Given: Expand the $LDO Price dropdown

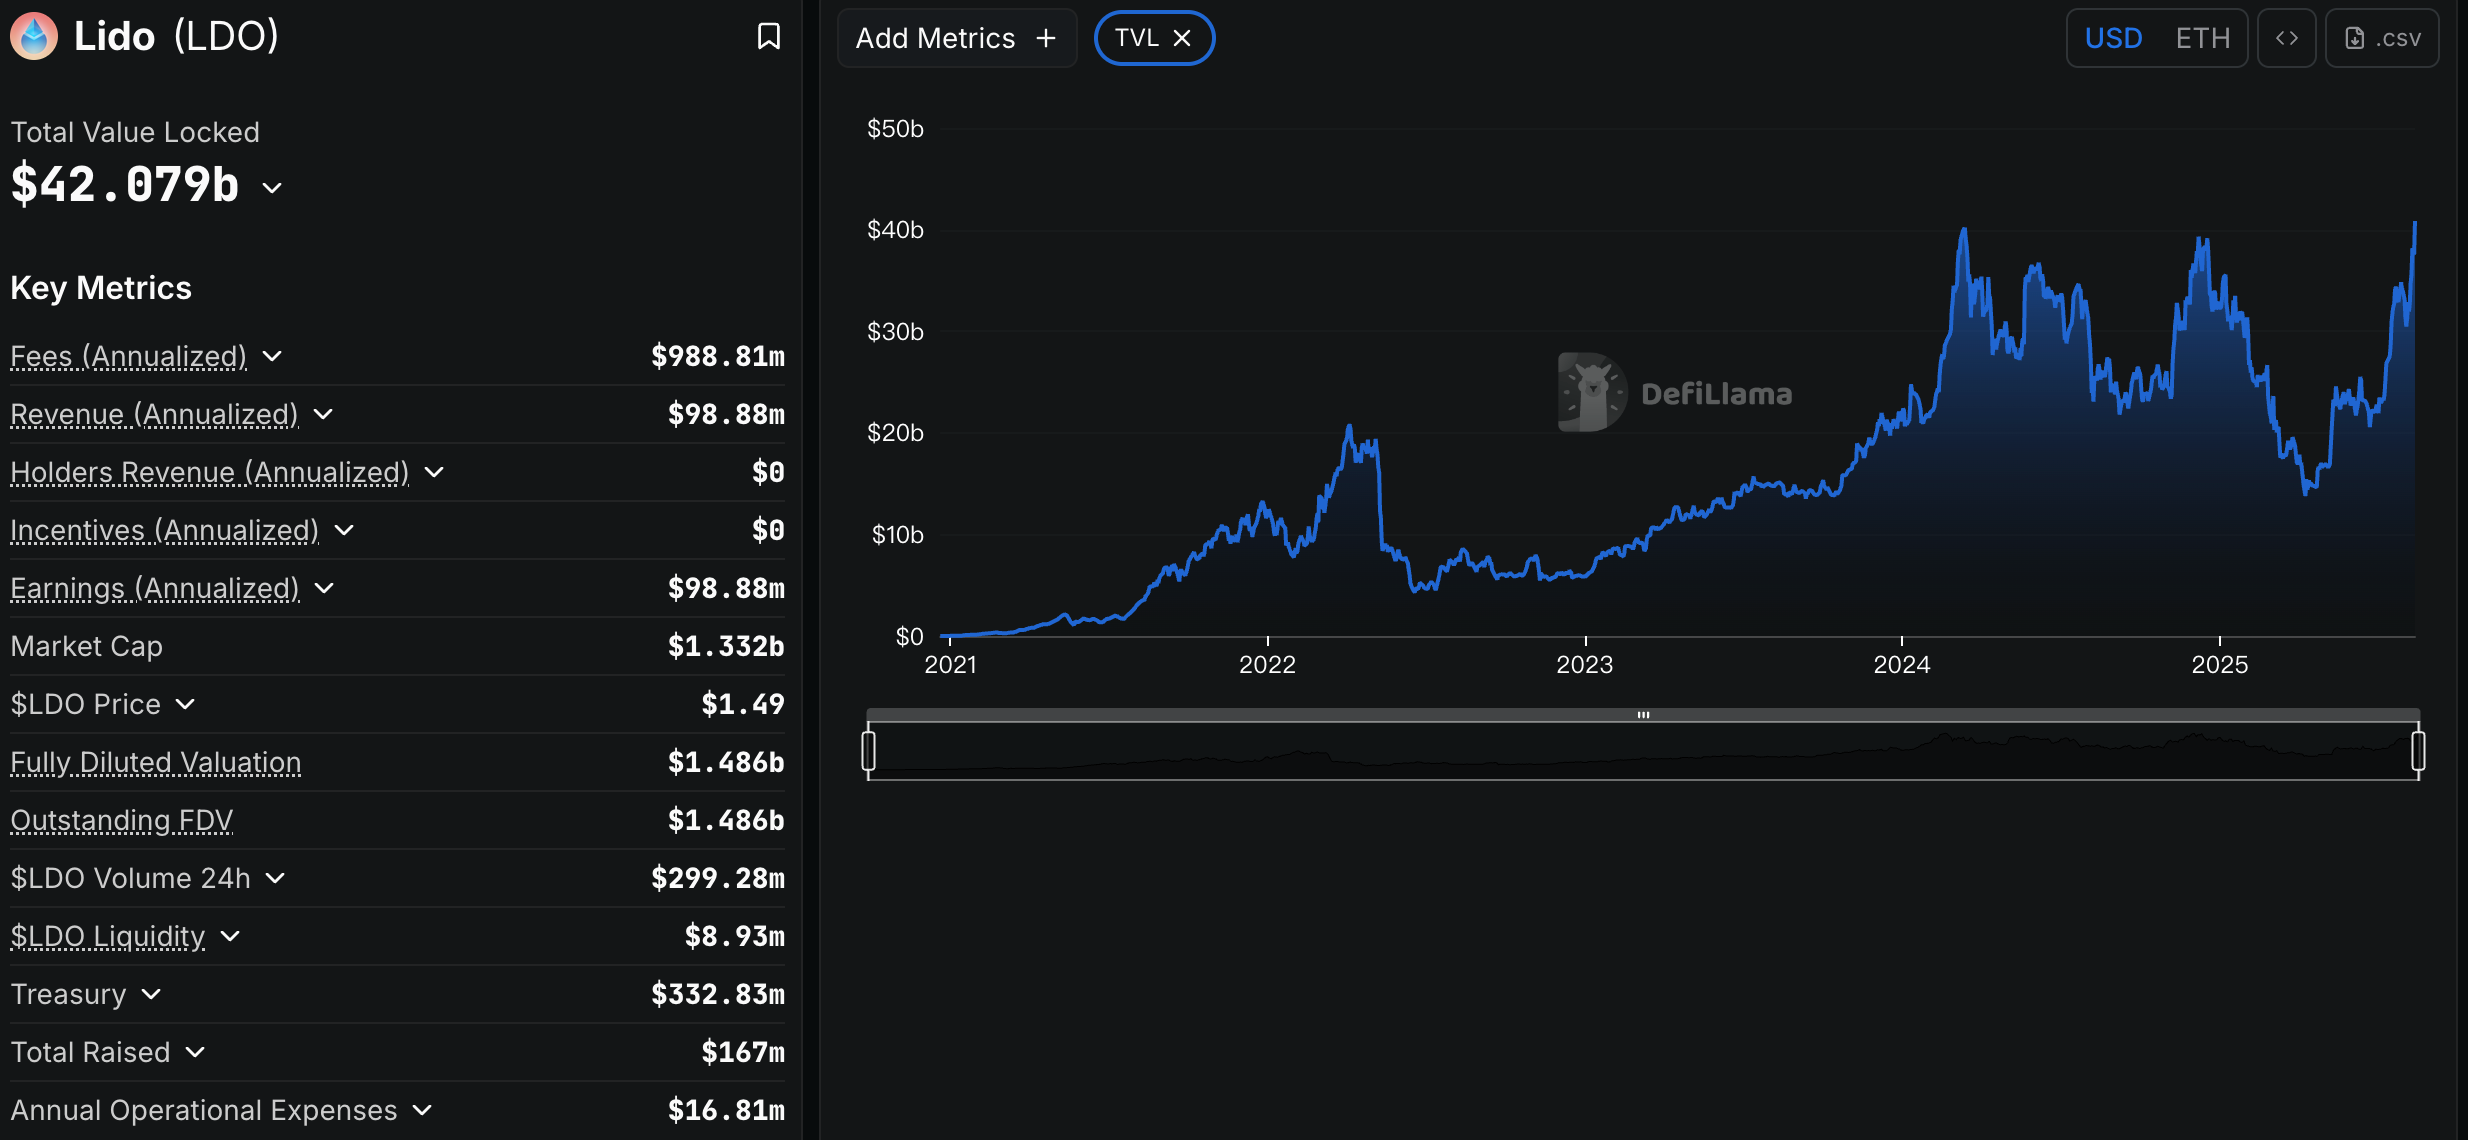Looking at the screenshot, I should (186, 704).
